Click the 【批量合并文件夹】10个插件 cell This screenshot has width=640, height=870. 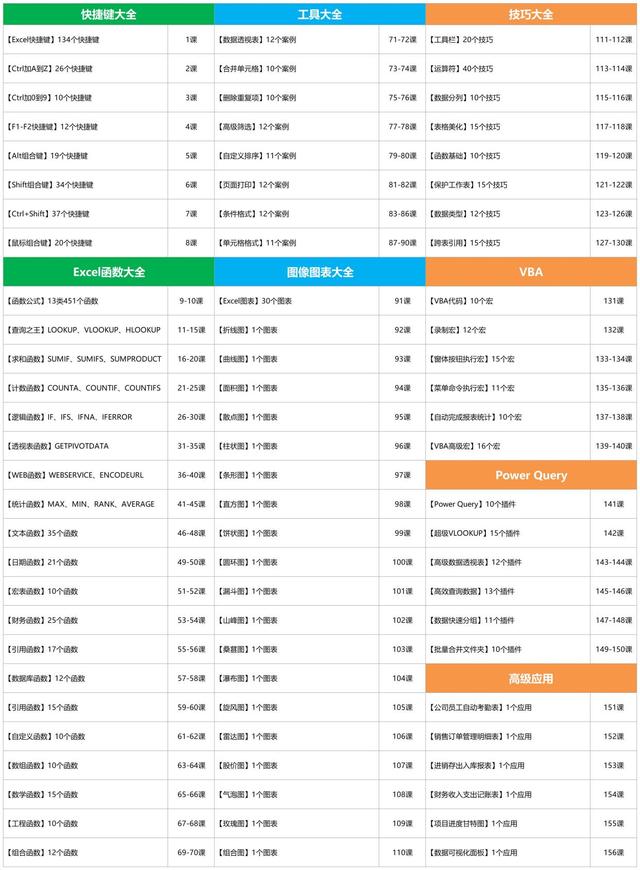coord(508,649)
